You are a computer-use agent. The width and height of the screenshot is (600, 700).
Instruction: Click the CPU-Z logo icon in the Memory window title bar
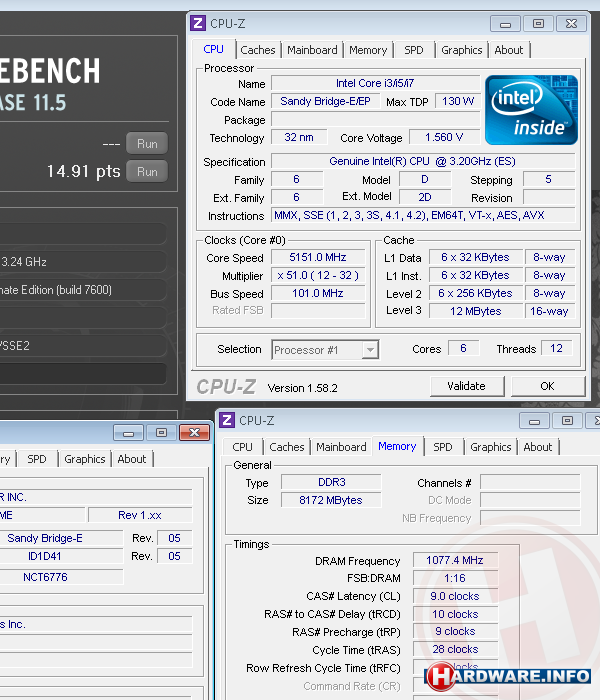[x=227, y=420]
